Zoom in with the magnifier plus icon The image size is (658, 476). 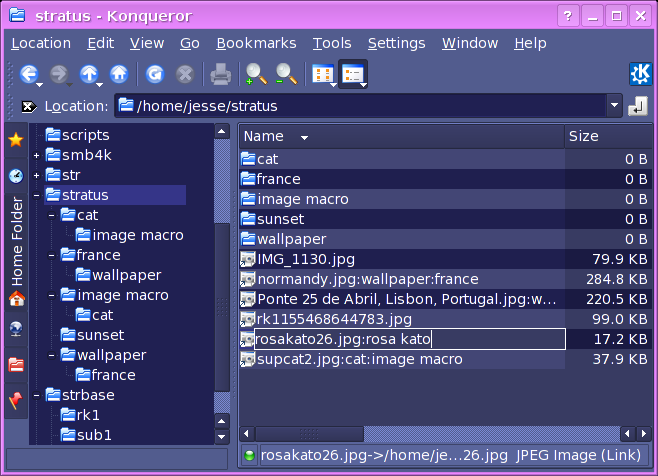pos(256,75)
